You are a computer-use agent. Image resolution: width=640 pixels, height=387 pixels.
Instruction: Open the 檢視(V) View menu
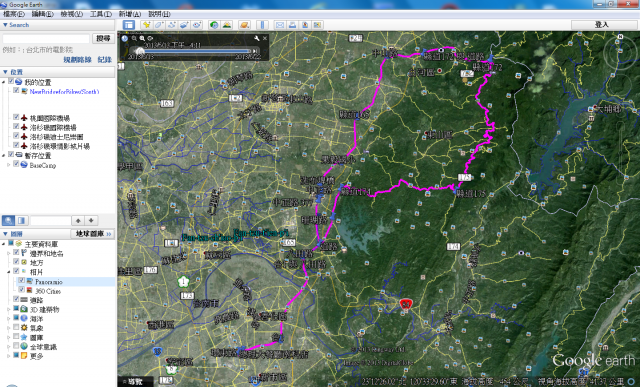(72, 14)
